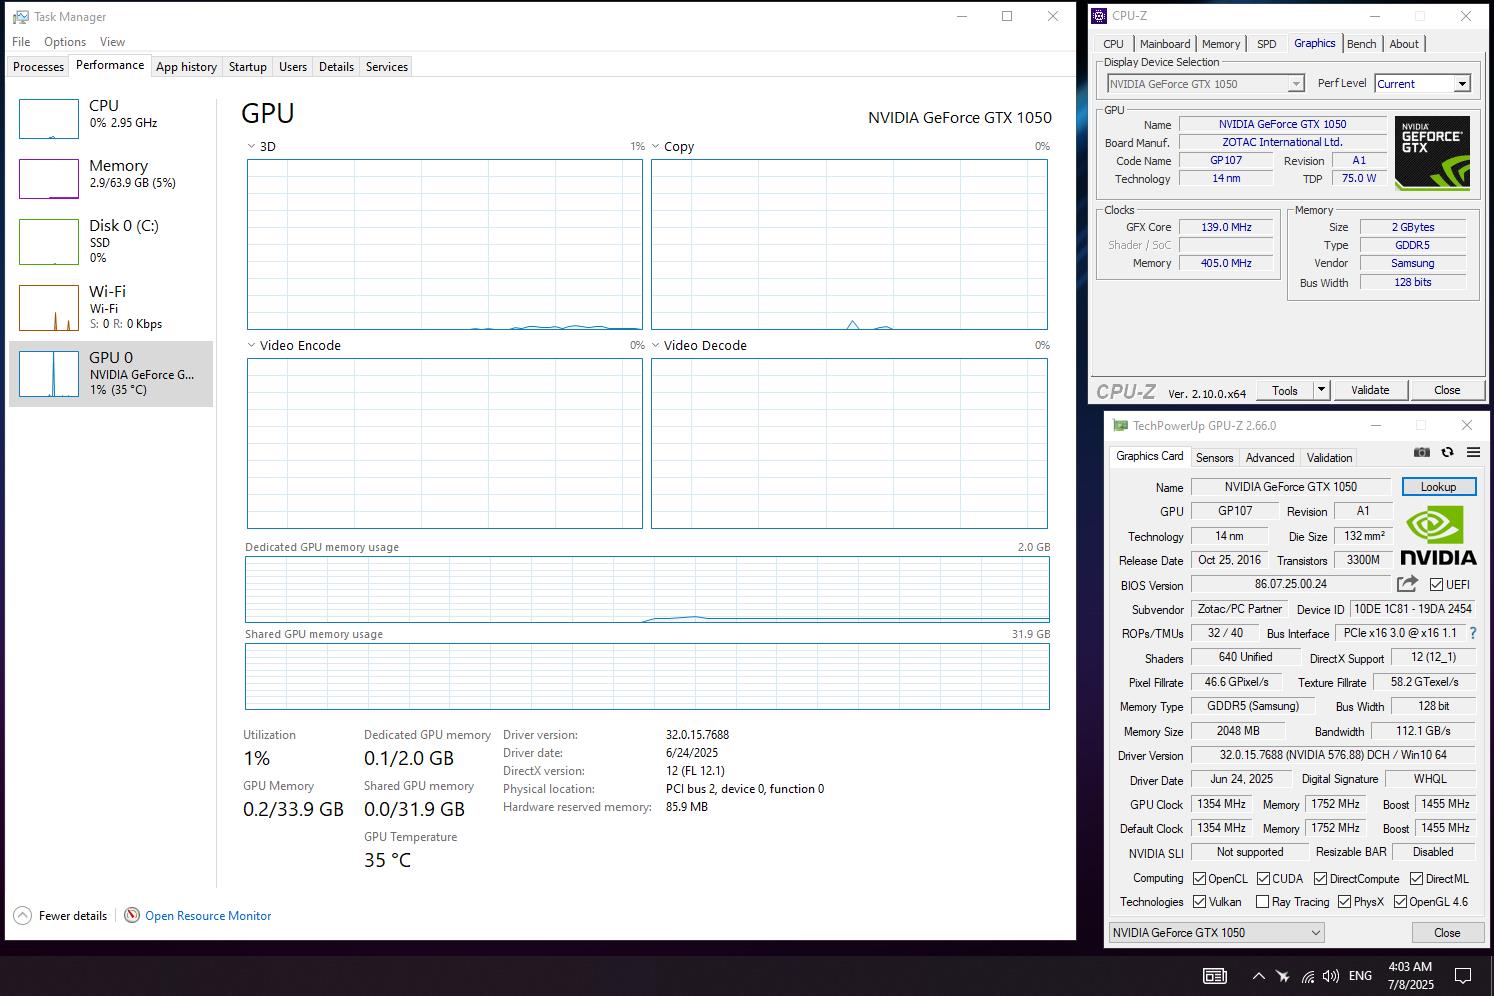Click GPU-Z Close button
1494x996 pixels.
point(1447,932)
